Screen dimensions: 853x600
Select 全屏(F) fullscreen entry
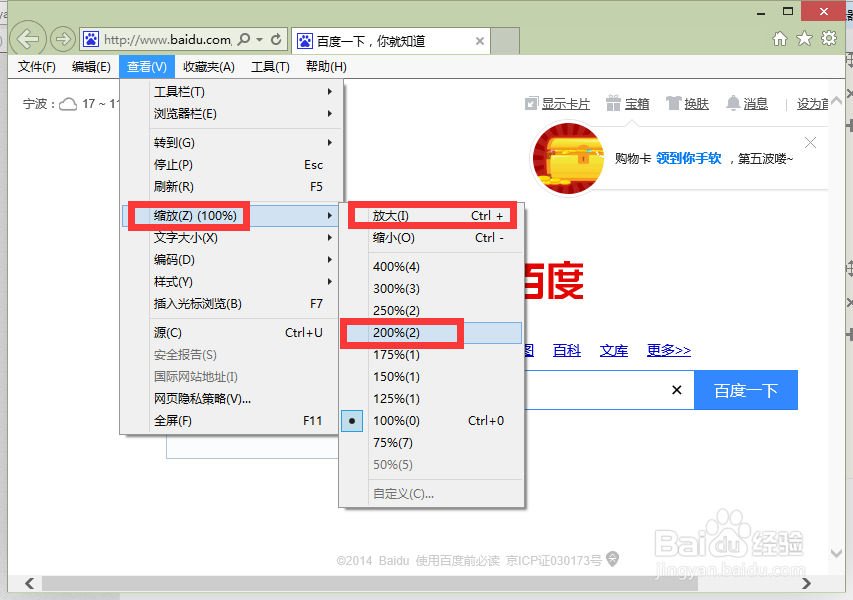pos(233,421)
